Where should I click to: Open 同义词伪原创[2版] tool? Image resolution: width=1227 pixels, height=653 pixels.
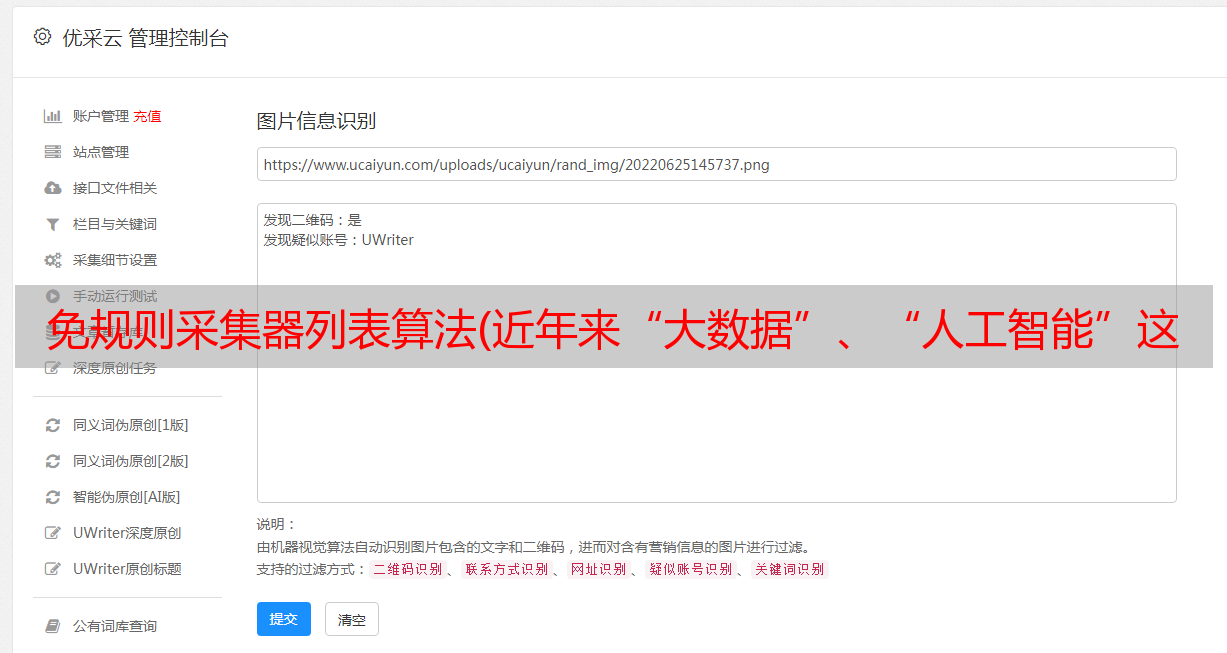pyautogui.click(x=131, y=461)
